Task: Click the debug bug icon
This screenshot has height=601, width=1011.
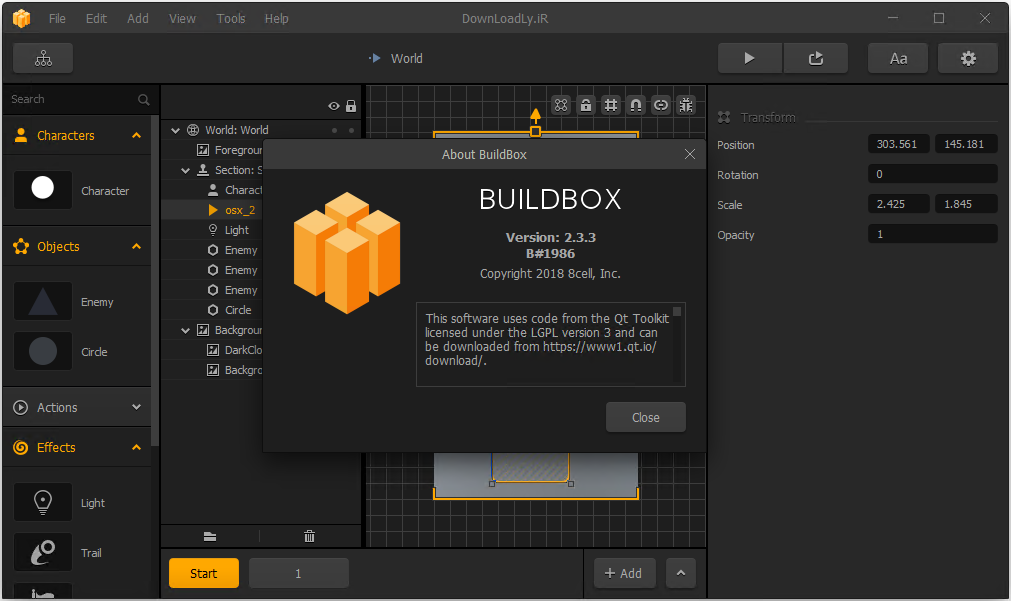Action: click(686, 105)
